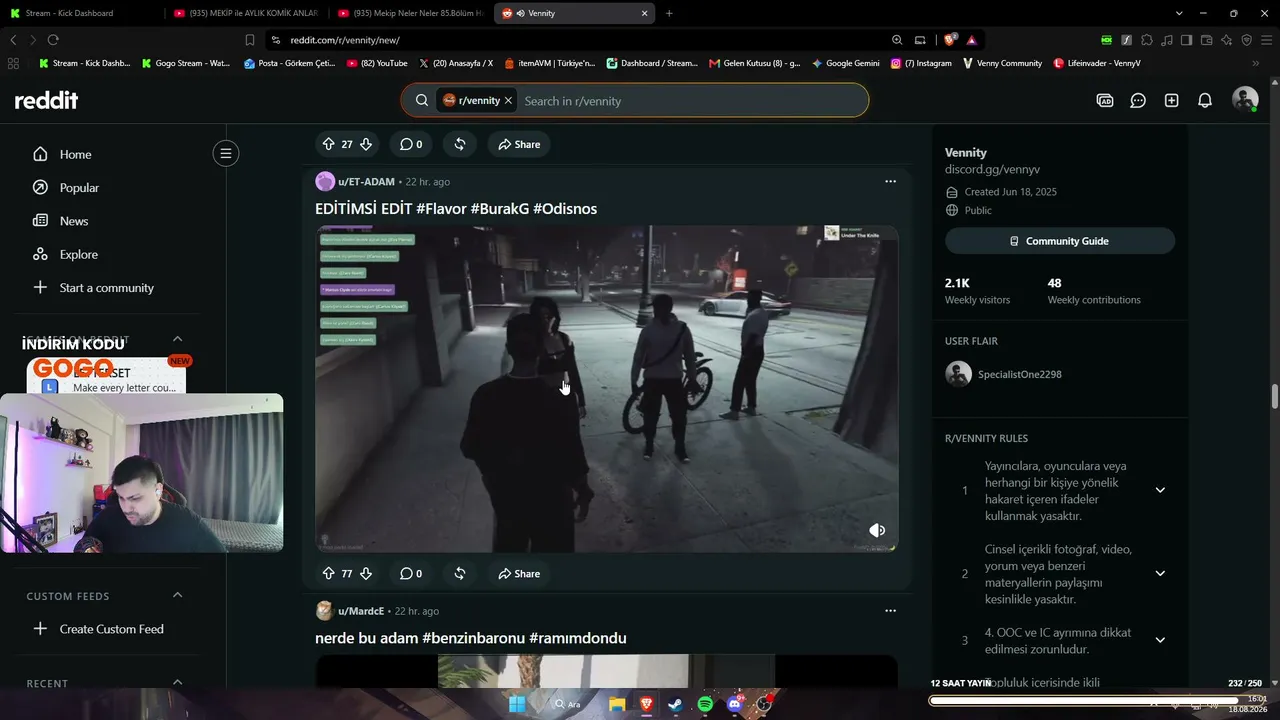1280x720 pixels.
Task: Downvote the ET-ADAM post
Action: 366,574
